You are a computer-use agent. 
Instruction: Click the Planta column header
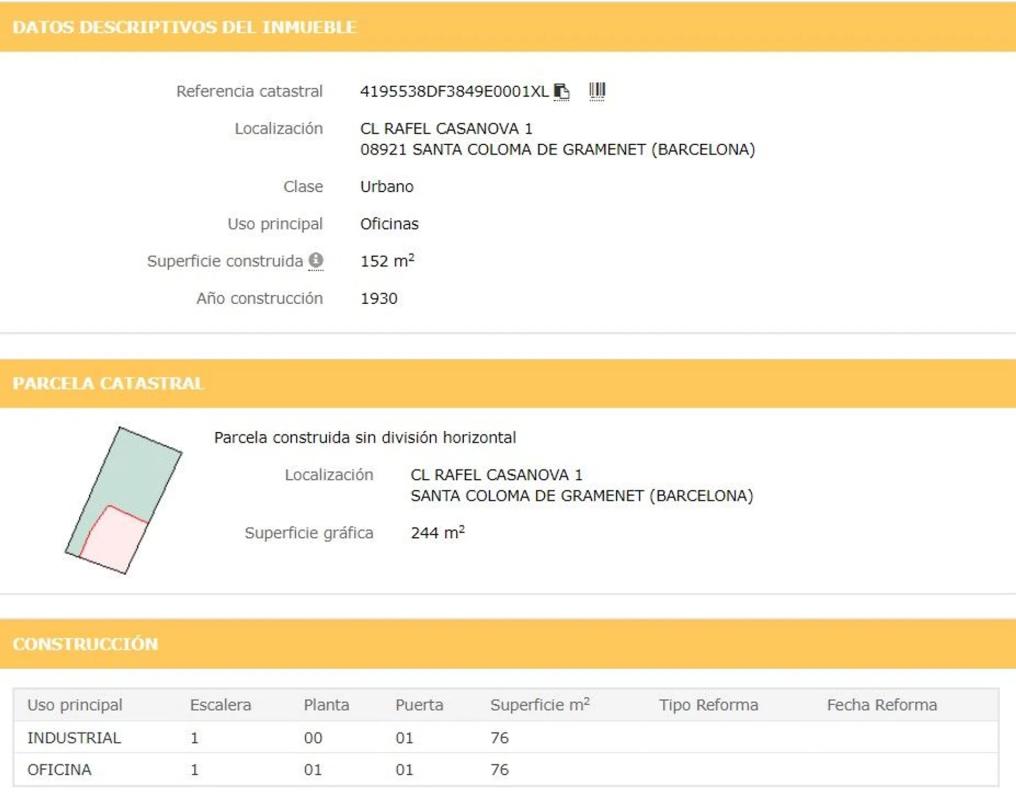click(x=326, y=705)
